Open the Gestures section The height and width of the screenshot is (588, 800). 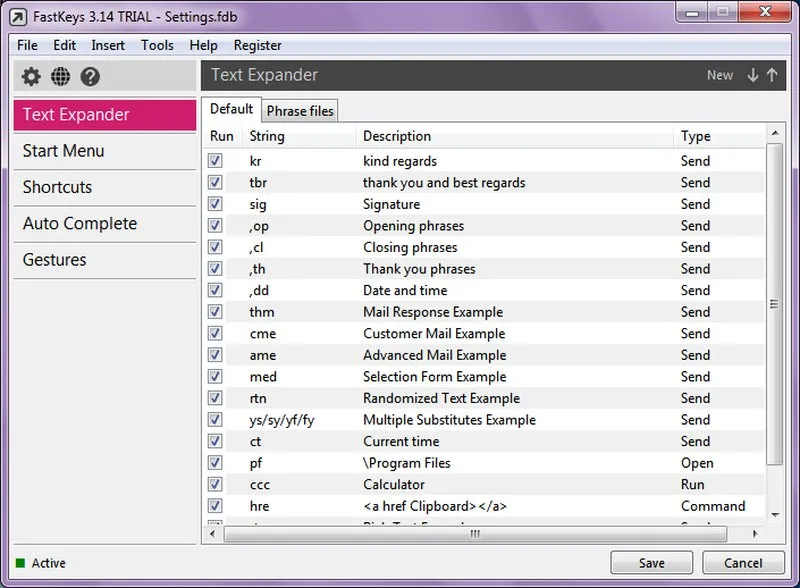105,260
